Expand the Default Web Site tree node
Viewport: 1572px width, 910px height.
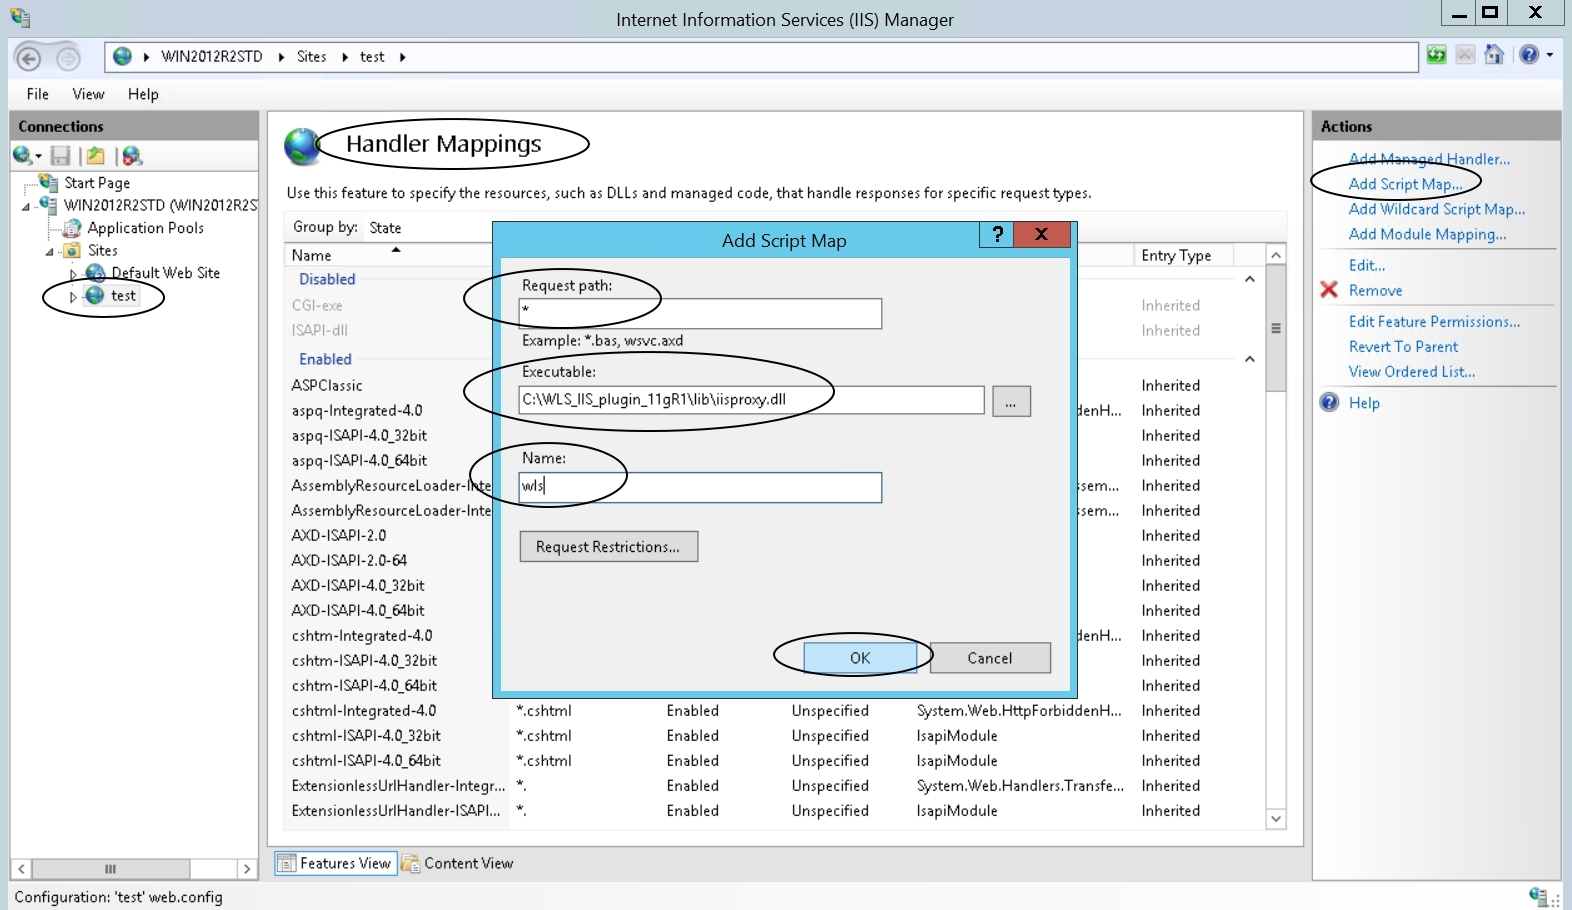[x=73, y=274]
